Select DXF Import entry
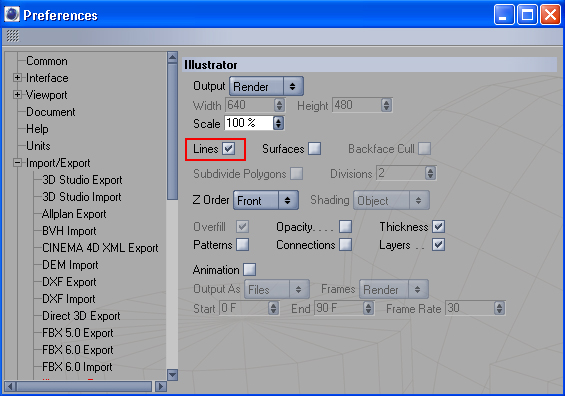The width and height of the screenshot is (565, 396). [x=69, y=299]
